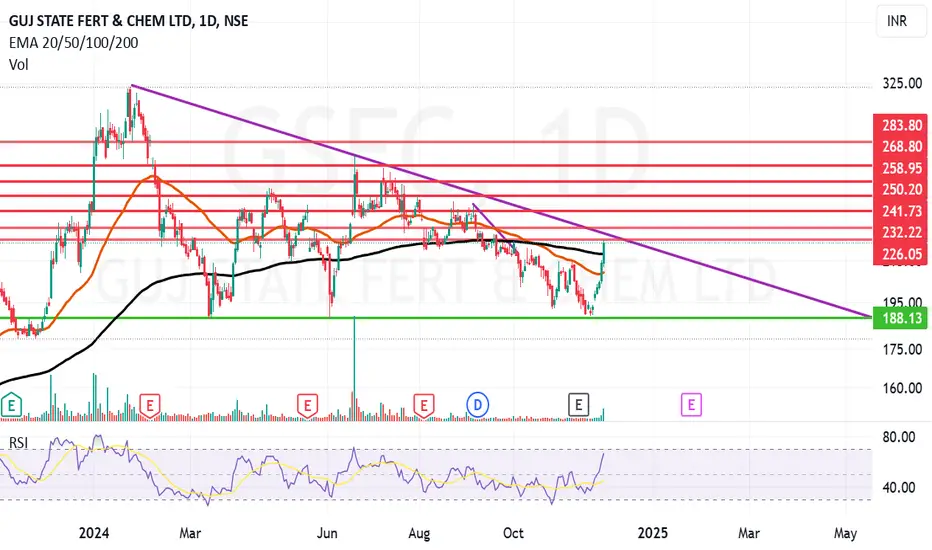932x550 pixels.
Task: Open the black E earnings marker near November
Action: click(578, 405)
